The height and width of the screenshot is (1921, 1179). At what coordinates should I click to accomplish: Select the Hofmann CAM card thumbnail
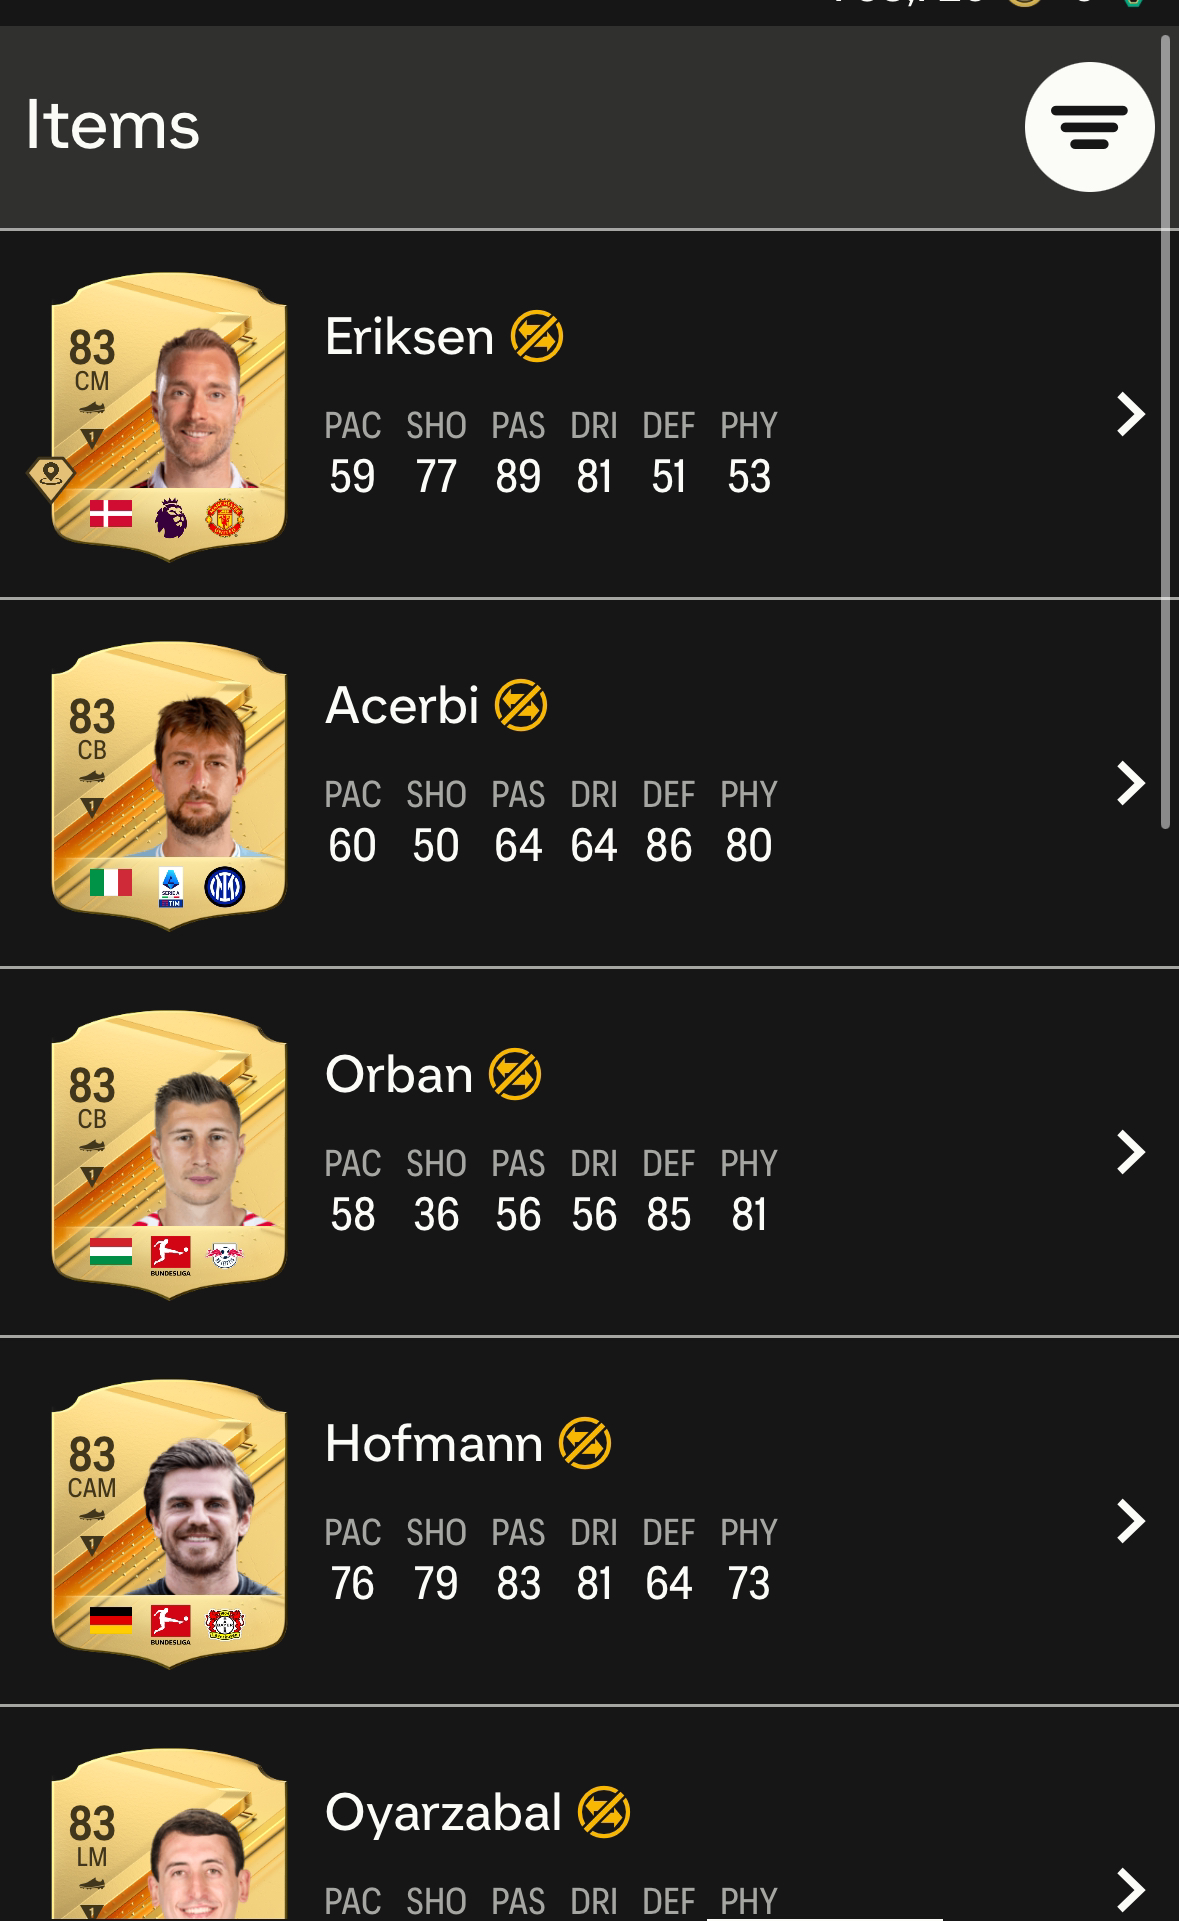(x=168, y=1523)
